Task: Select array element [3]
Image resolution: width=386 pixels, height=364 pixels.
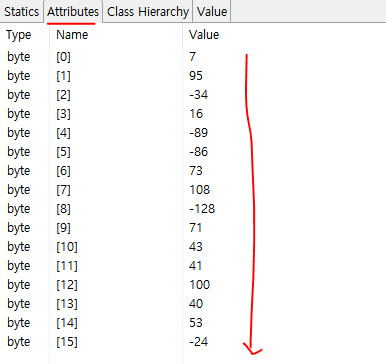Action: coord(63,114)
